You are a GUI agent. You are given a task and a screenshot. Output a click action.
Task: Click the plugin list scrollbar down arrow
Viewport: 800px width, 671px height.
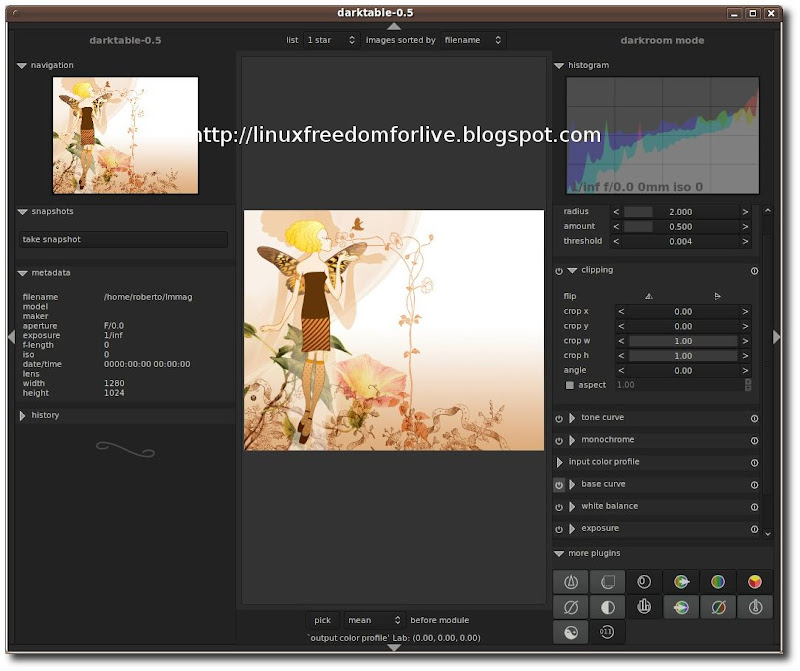[x=768, y=534]
